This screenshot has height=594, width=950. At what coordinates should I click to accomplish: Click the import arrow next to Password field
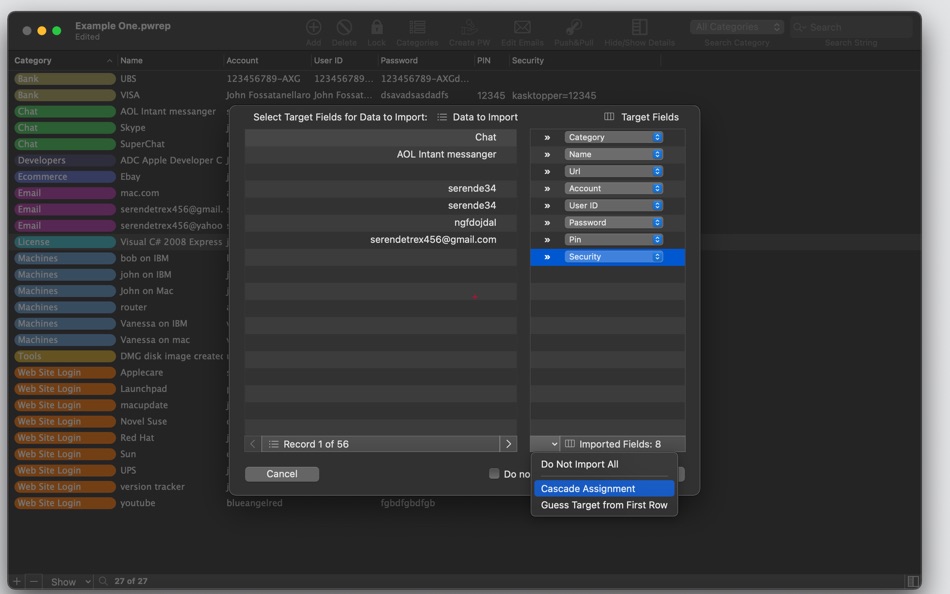[547, 222]
